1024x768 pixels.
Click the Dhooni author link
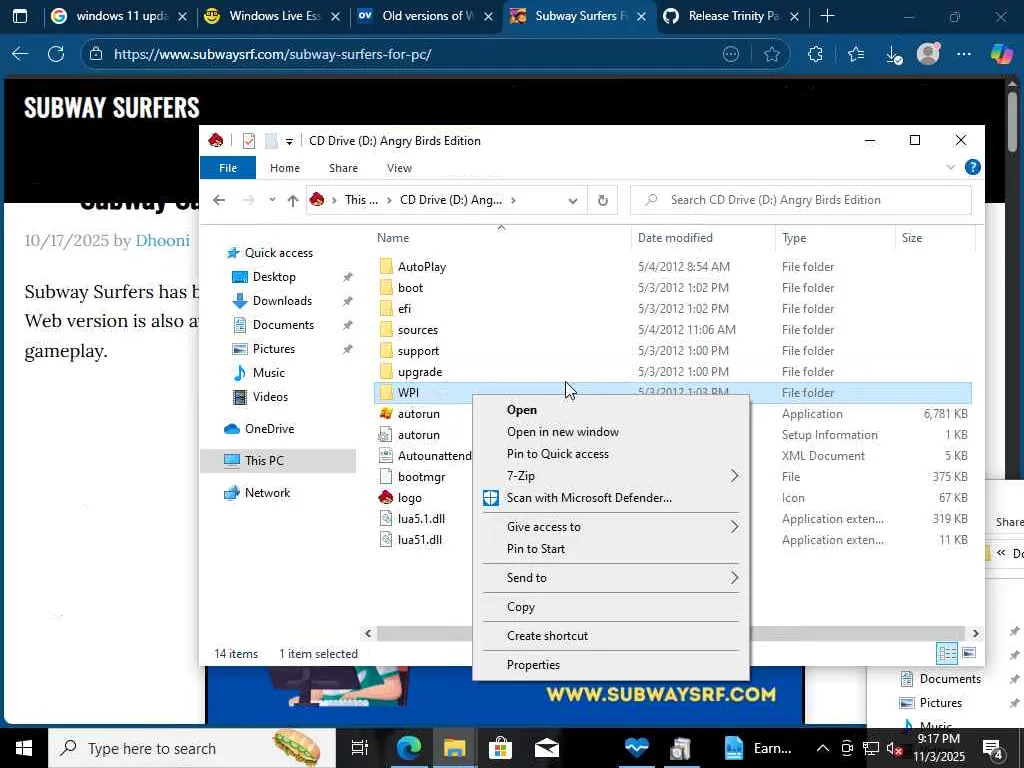point(163,240)
